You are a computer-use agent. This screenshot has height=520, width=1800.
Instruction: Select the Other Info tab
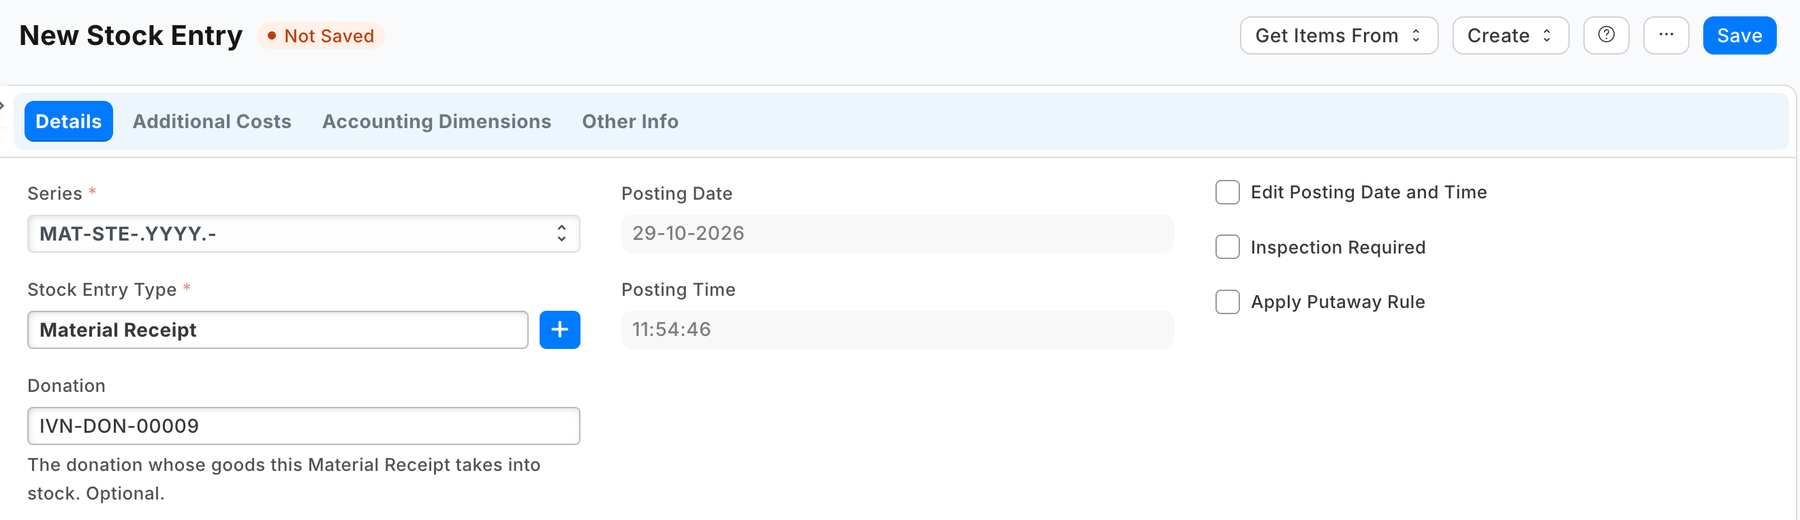coord(630,121)
